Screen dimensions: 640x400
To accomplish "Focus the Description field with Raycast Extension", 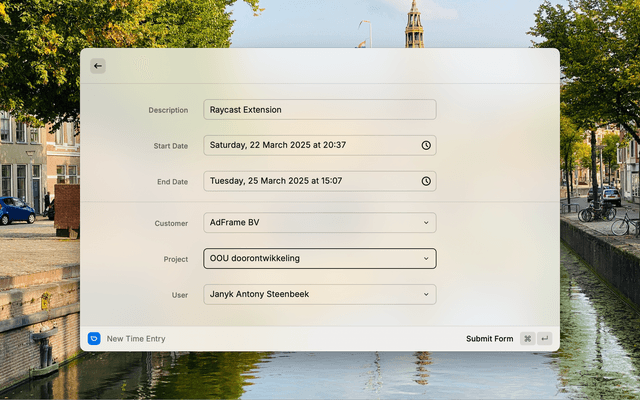I will (x=320, y=110).
